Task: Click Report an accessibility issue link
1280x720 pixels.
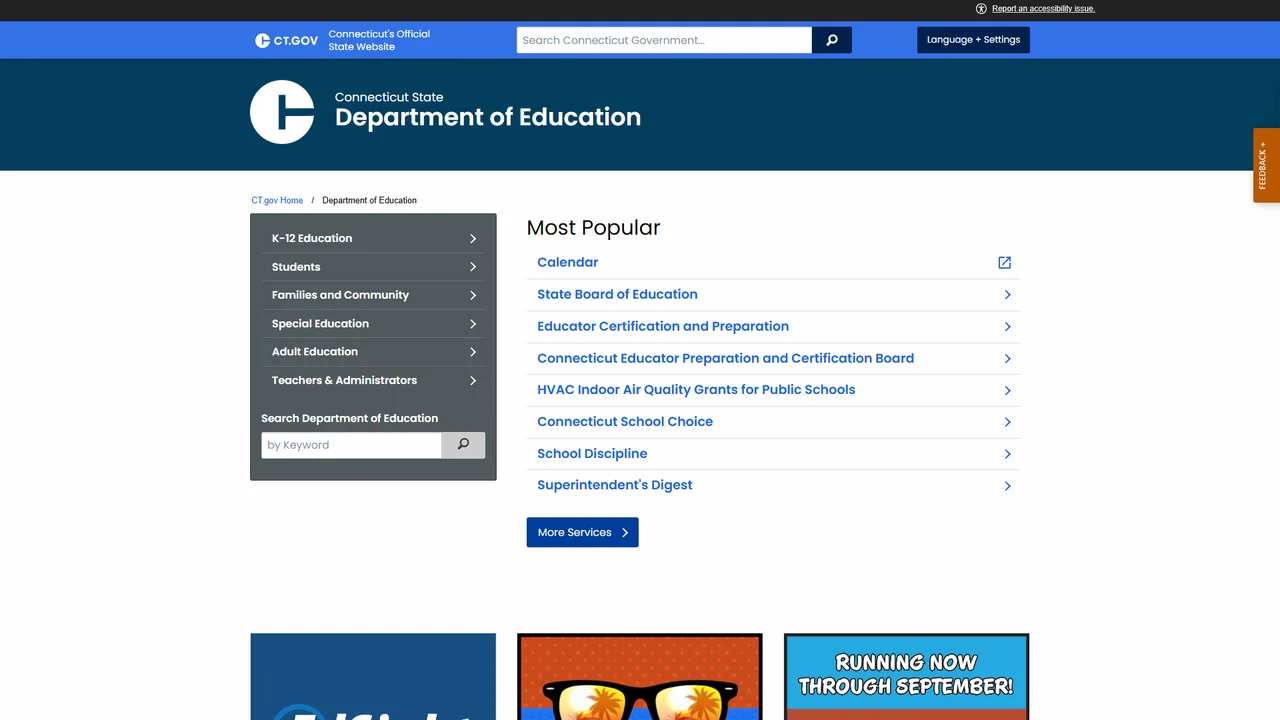Action: tap(1043, 9)
